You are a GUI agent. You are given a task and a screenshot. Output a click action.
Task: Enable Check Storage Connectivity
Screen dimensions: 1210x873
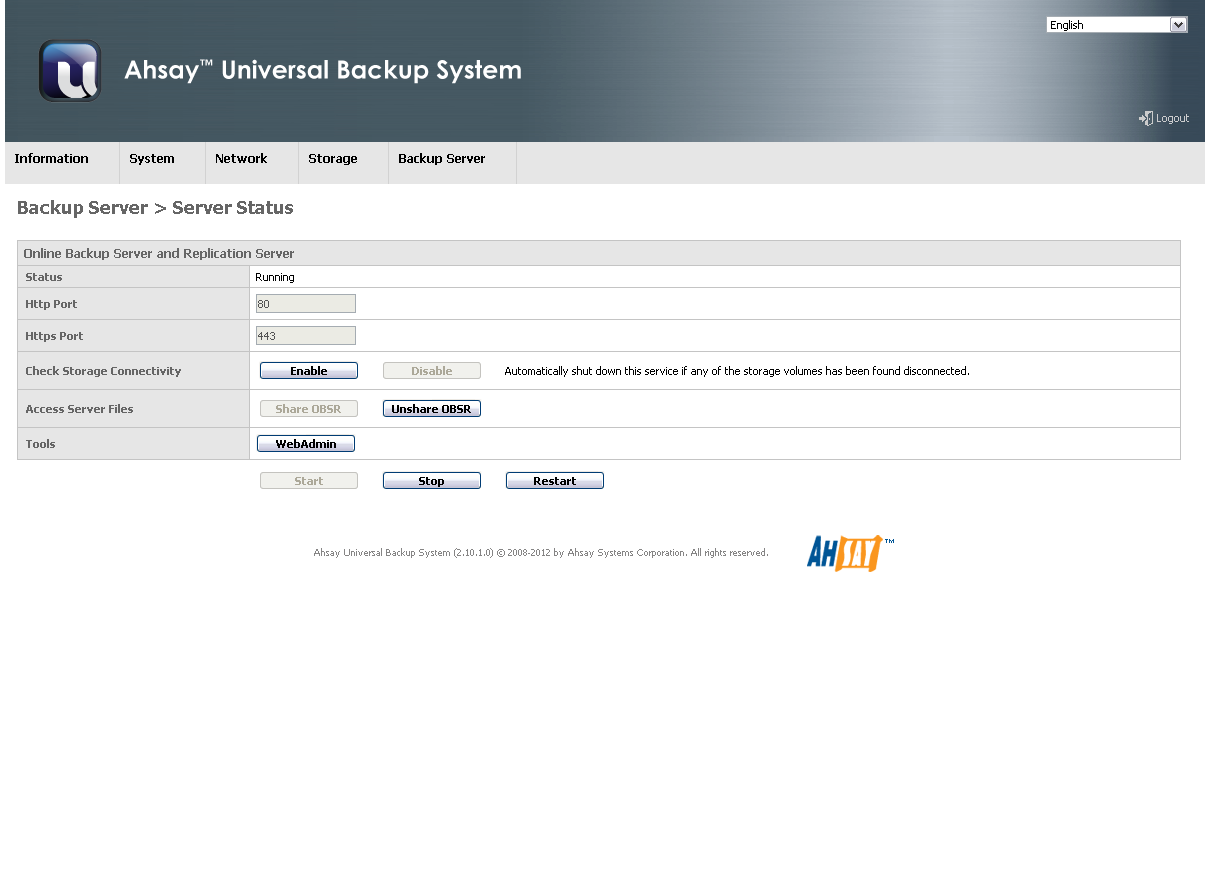coord(309,371)
